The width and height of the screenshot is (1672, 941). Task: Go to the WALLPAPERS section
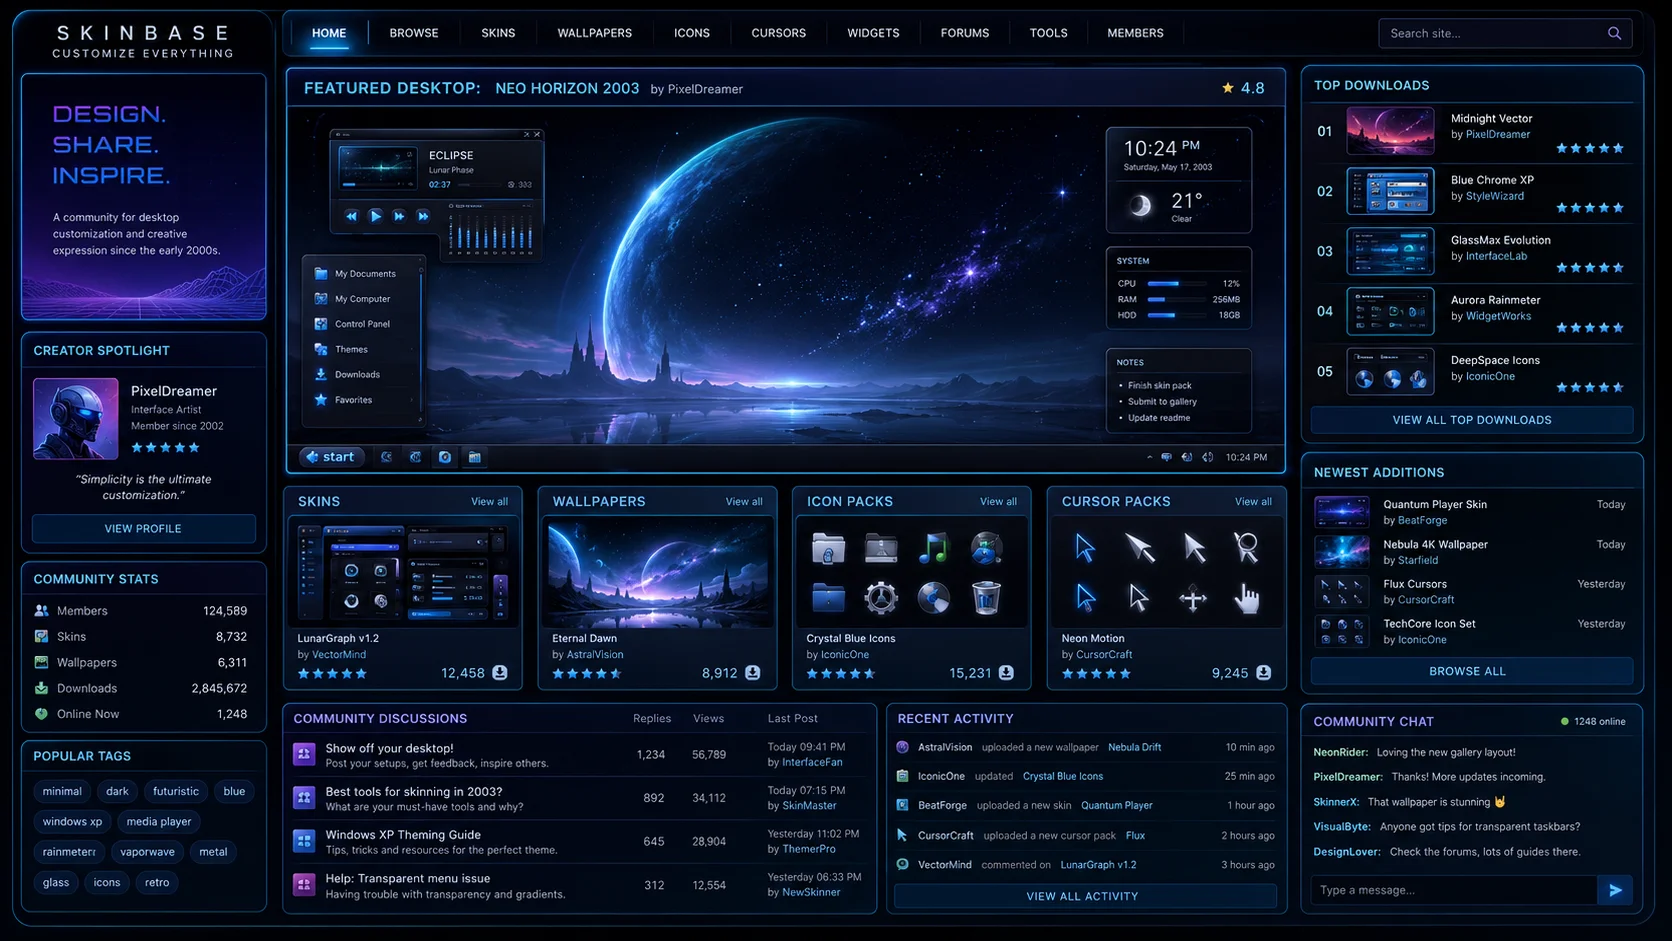pos(595,33)
